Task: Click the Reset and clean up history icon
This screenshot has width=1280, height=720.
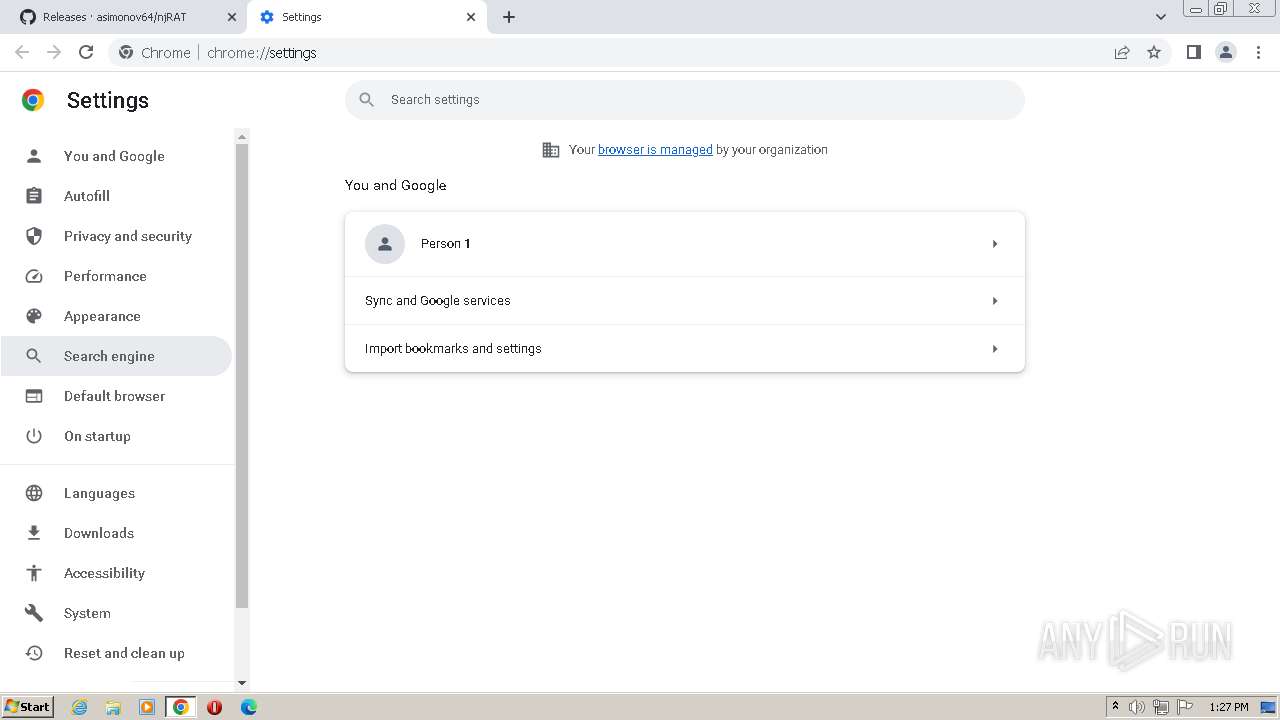Action: 34,653
